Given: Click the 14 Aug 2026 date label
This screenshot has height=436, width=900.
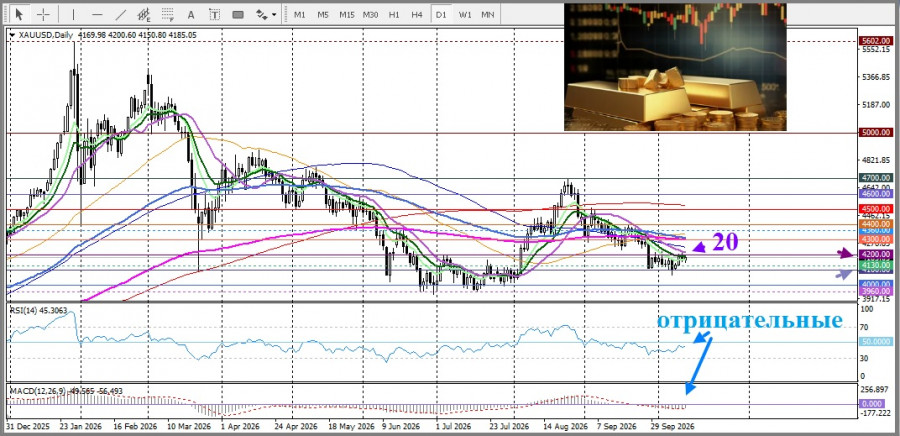Looking at the screenshot, I should tap(567, 427).
